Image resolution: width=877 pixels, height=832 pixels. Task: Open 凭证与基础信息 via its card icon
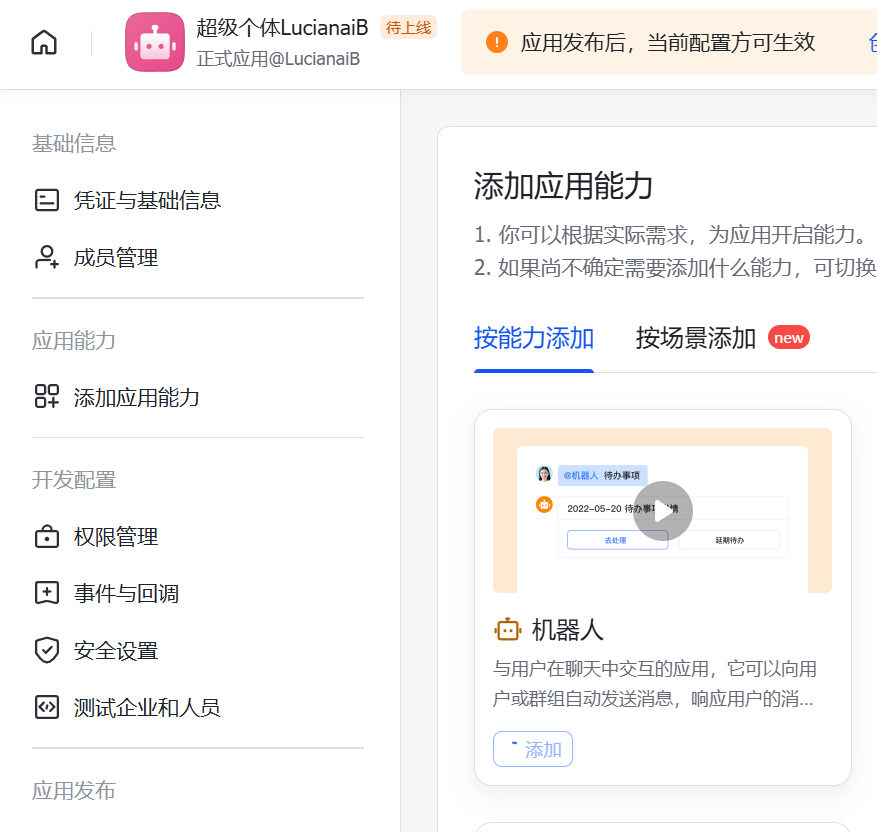coord(47,200)
